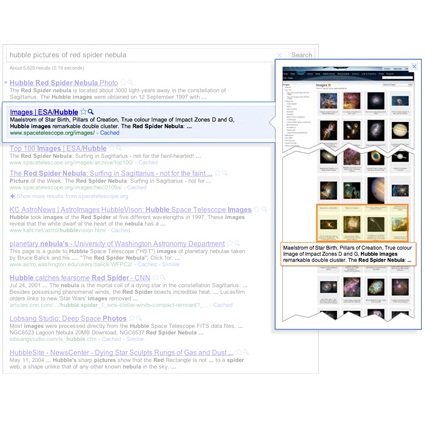Open the Hubble catches fearsome Red Spider CNN result
The image size is (425, 425).
coord(80,278)
